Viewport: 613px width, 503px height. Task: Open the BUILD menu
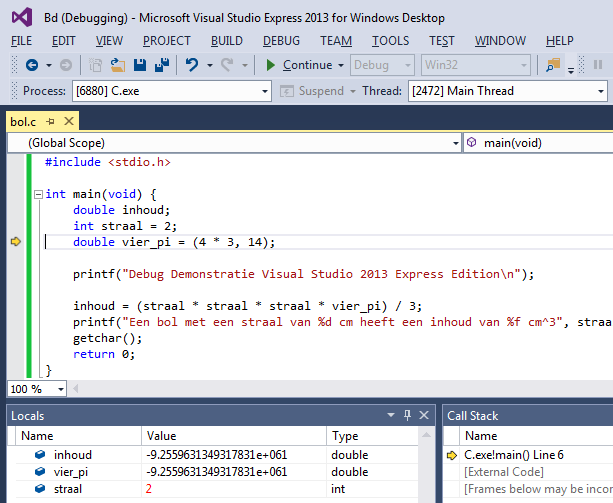[227, 40]
